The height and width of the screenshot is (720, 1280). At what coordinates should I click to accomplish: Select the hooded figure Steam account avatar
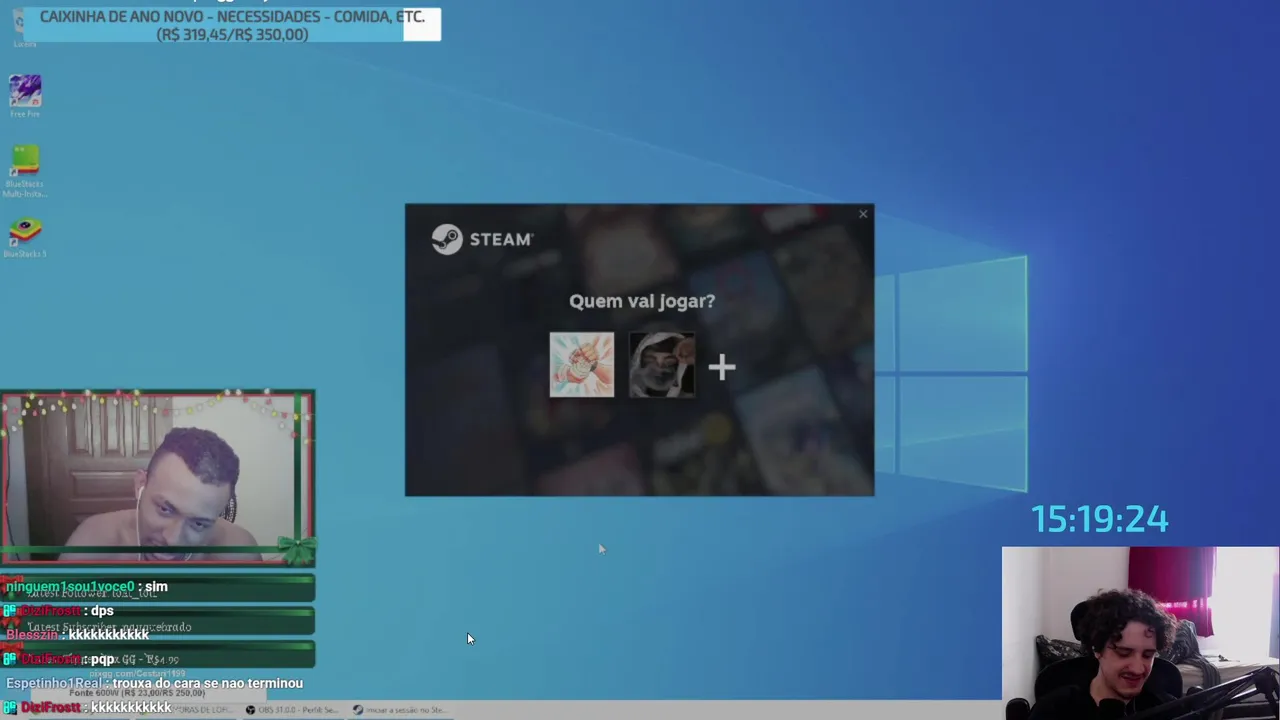point(662,365)
